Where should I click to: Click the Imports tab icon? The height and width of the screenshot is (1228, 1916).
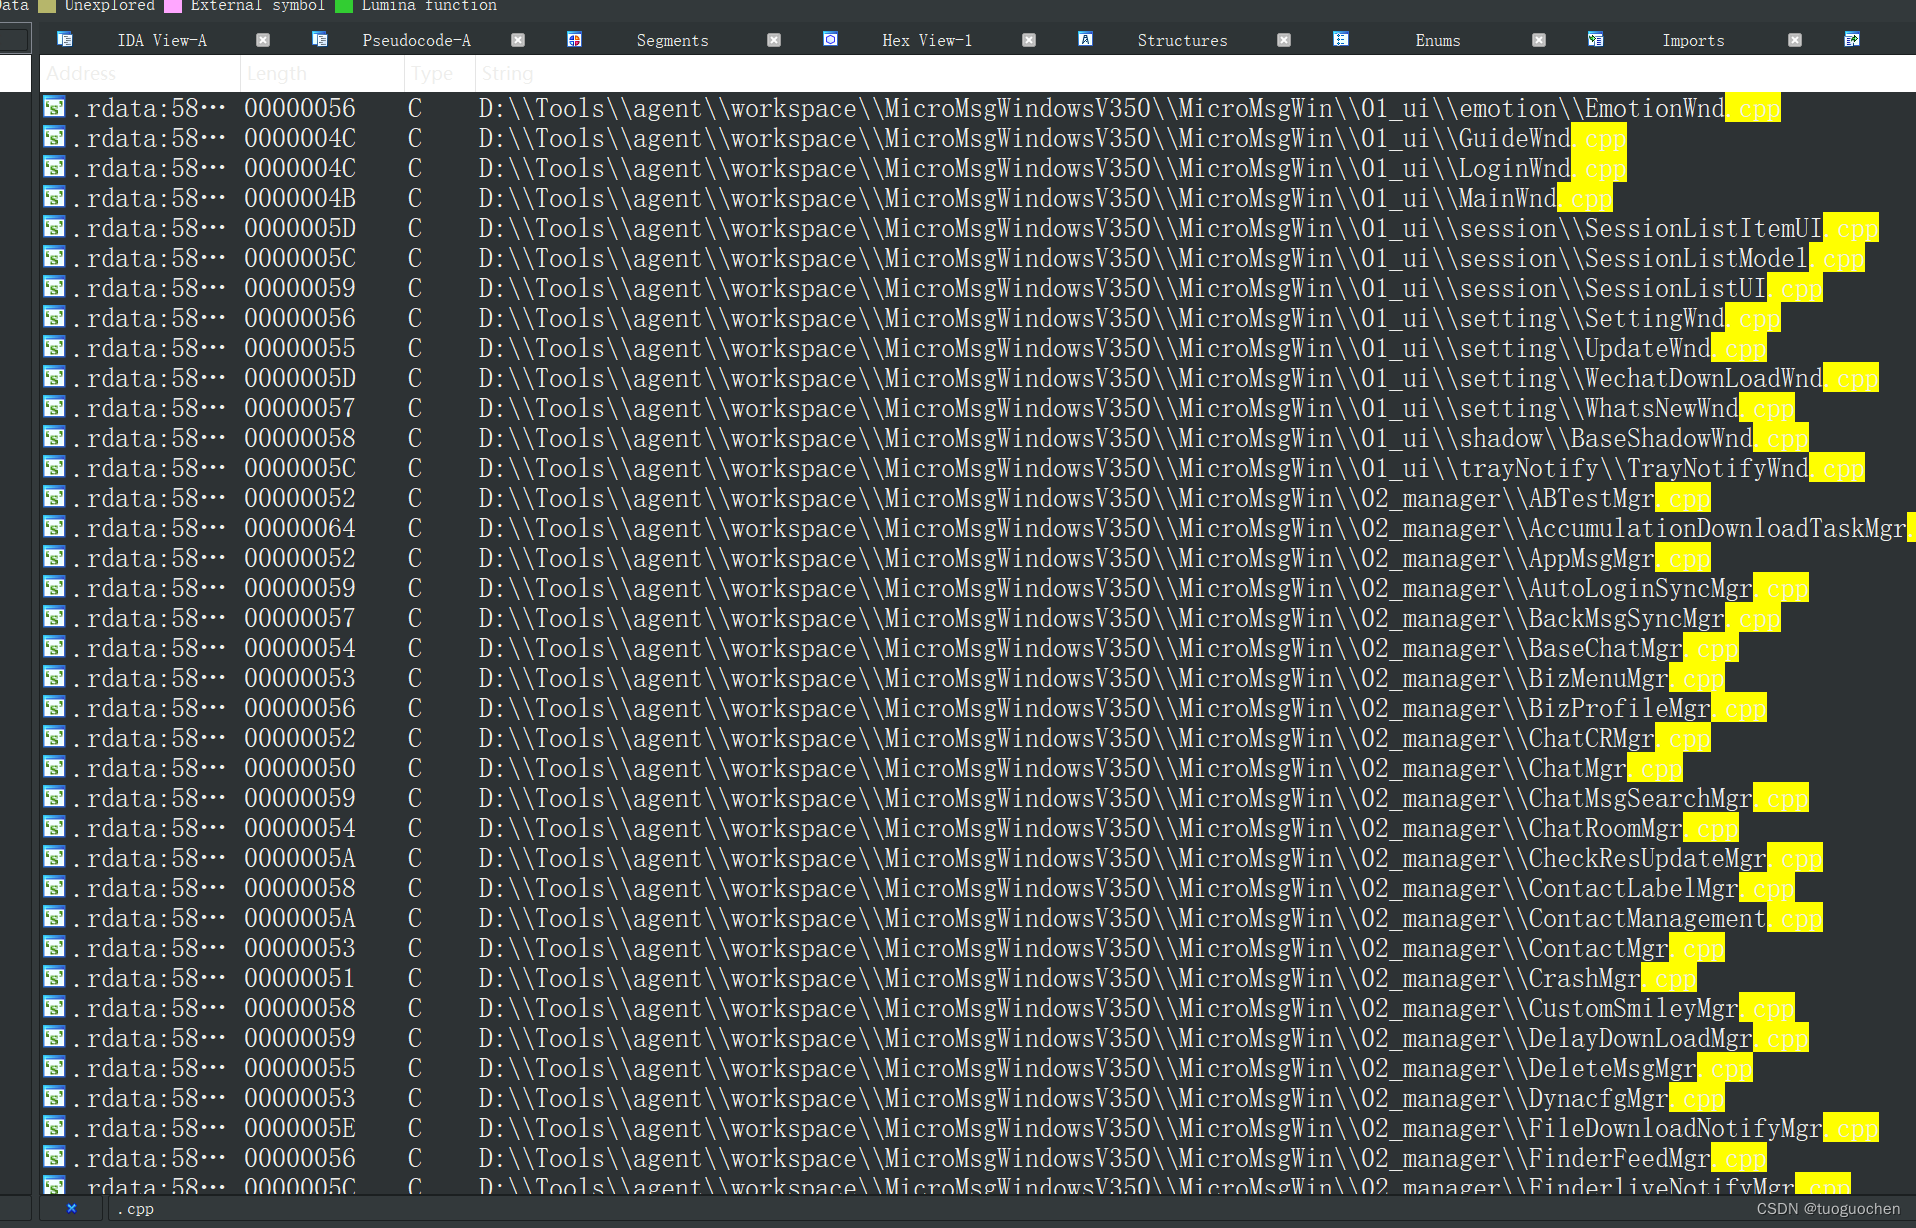coord(1596,39)
